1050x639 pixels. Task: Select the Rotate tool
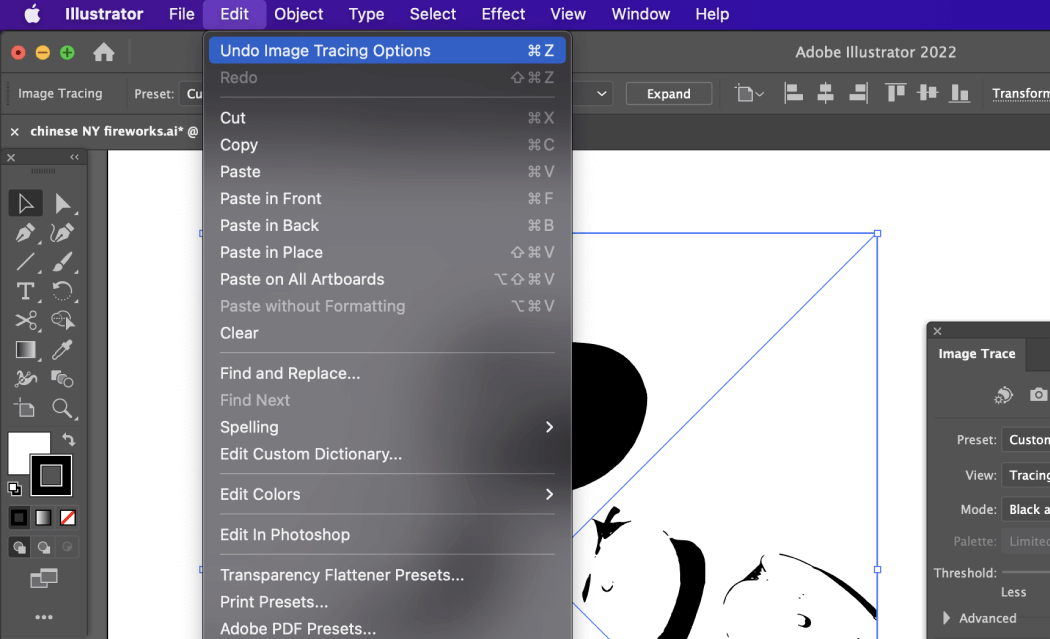point(63,291)
